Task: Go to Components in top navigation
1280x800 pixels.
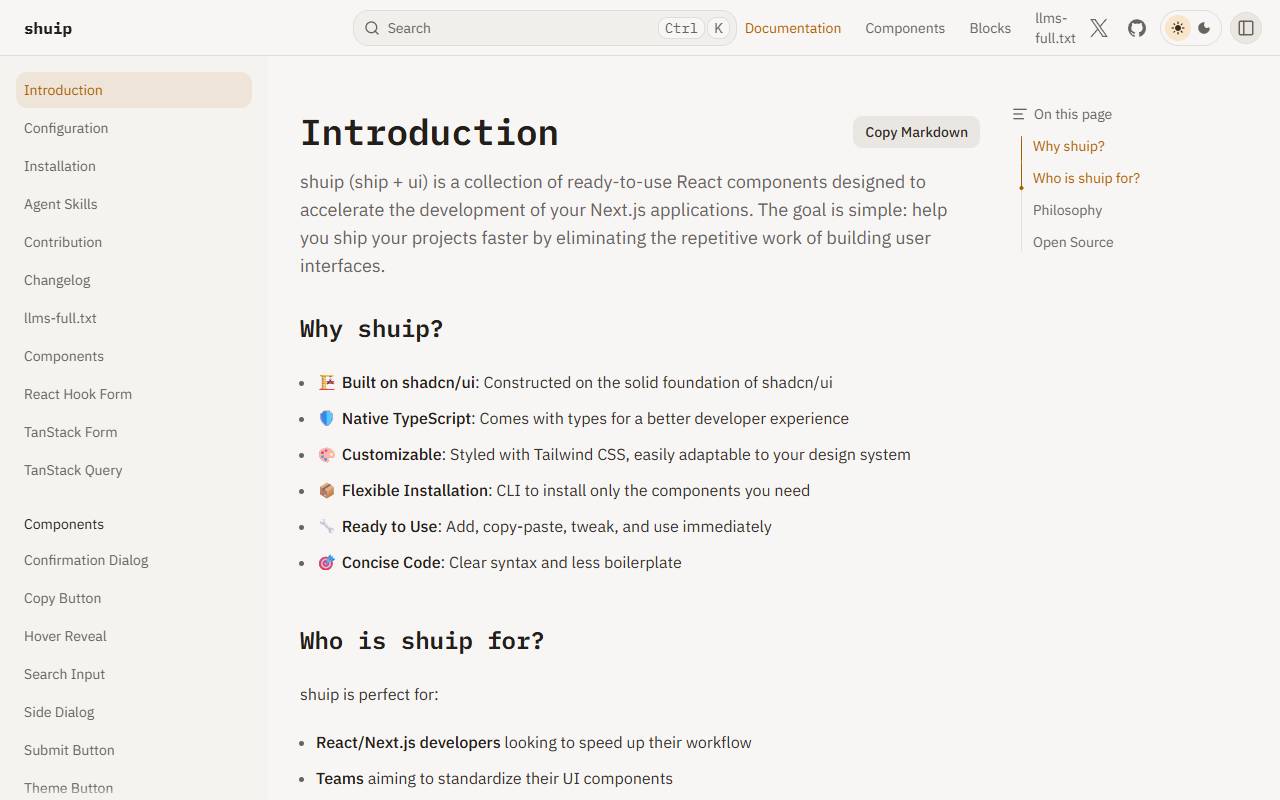Action: [x=905, y=28]
